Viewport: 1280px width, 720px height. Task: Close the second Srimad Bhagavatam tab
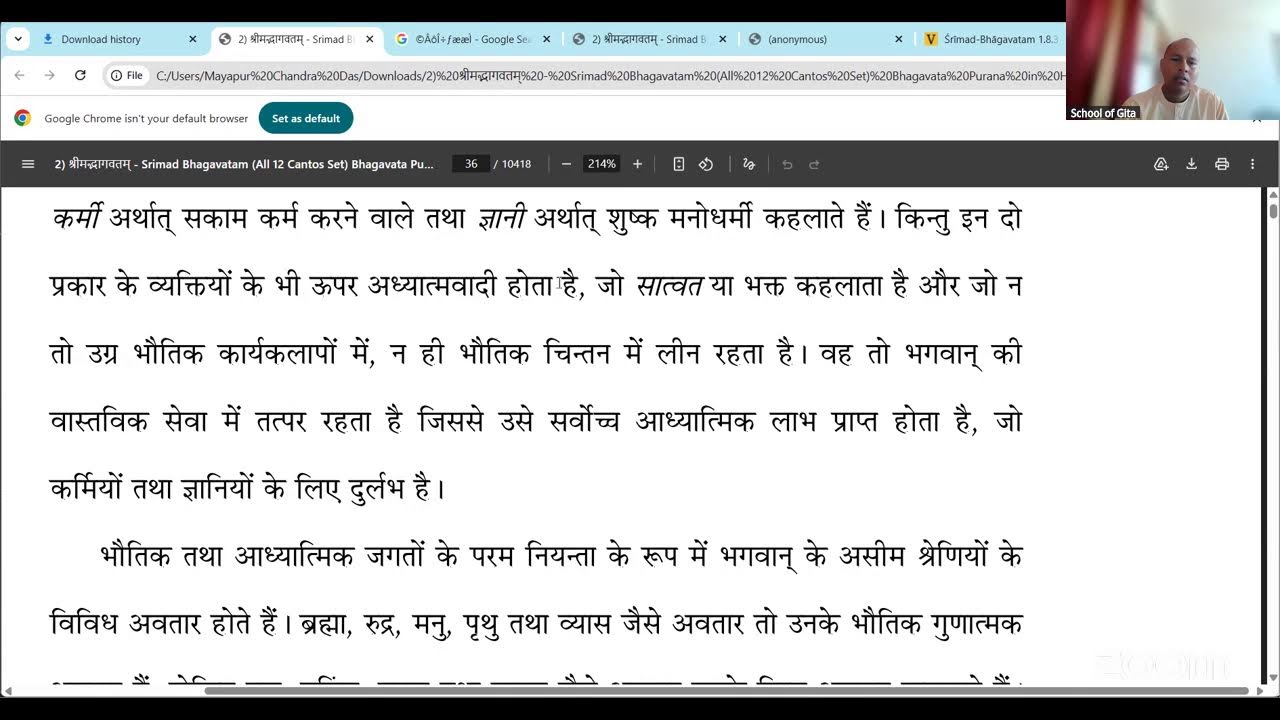[722, 39]
